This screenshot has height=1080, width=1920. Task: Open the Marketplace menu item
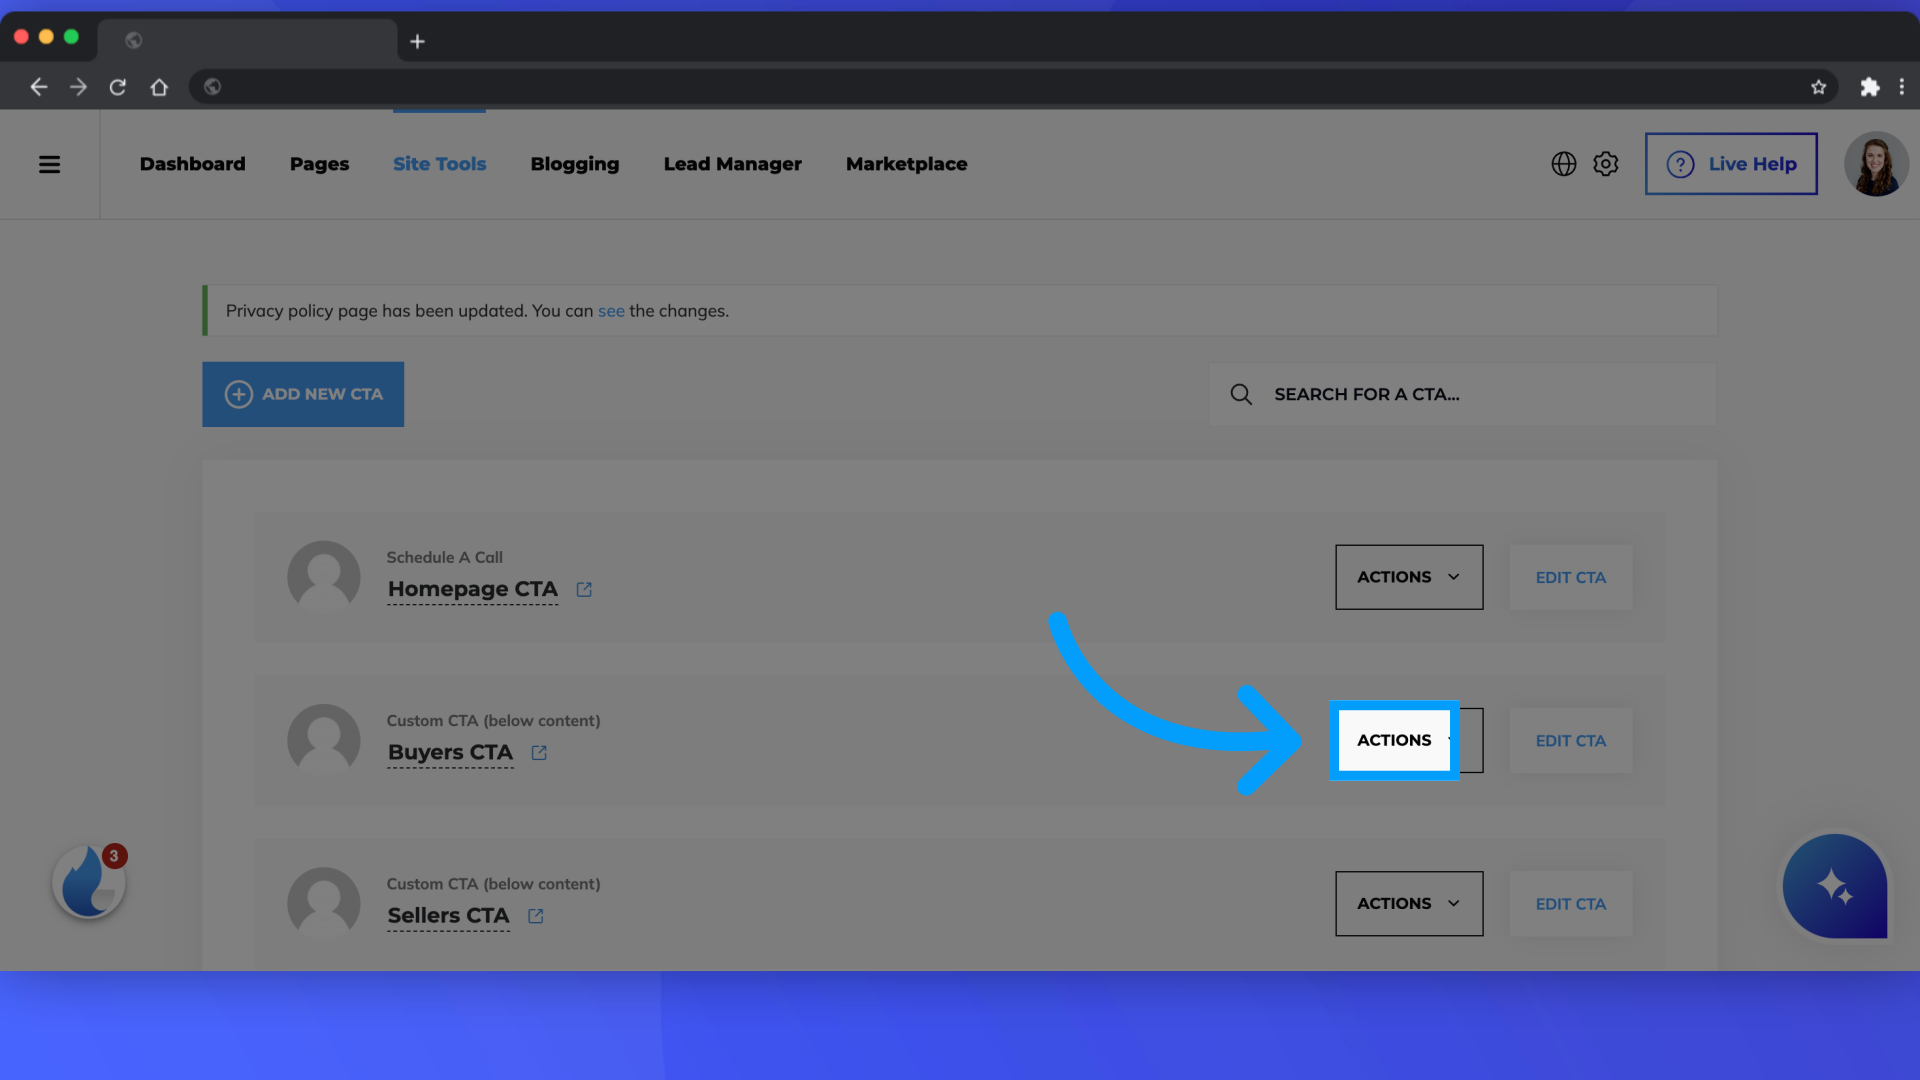(906, 164)
